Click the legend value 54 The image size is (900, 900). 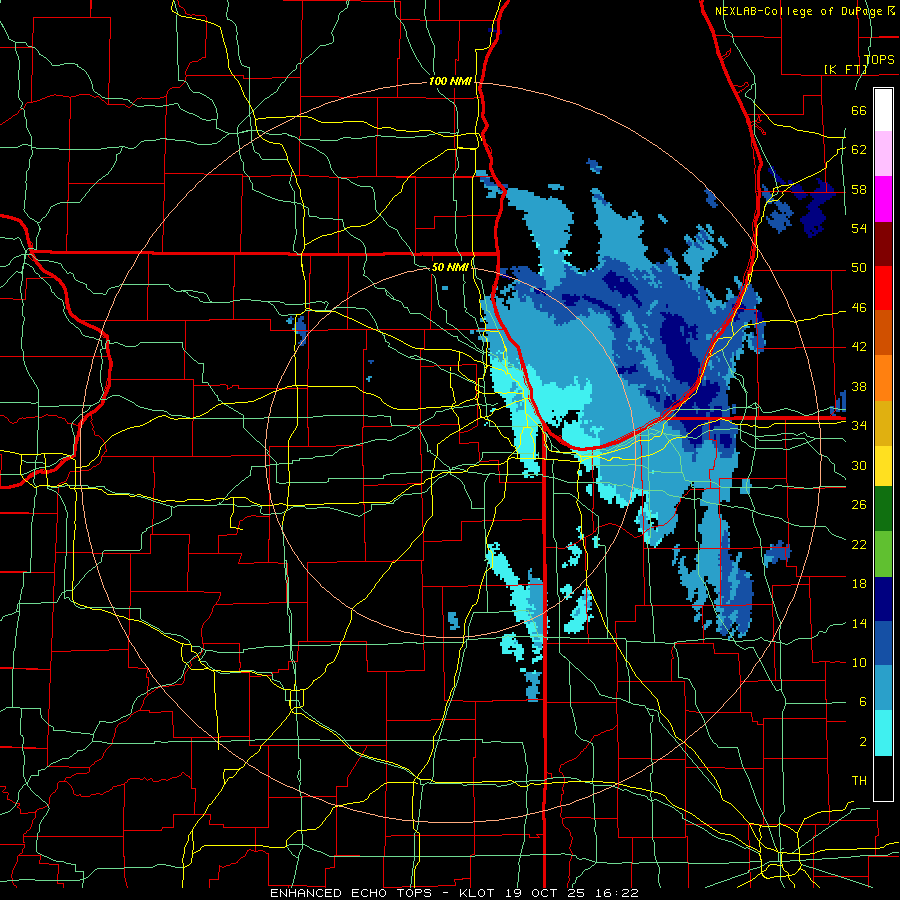[x=859, y=228]
